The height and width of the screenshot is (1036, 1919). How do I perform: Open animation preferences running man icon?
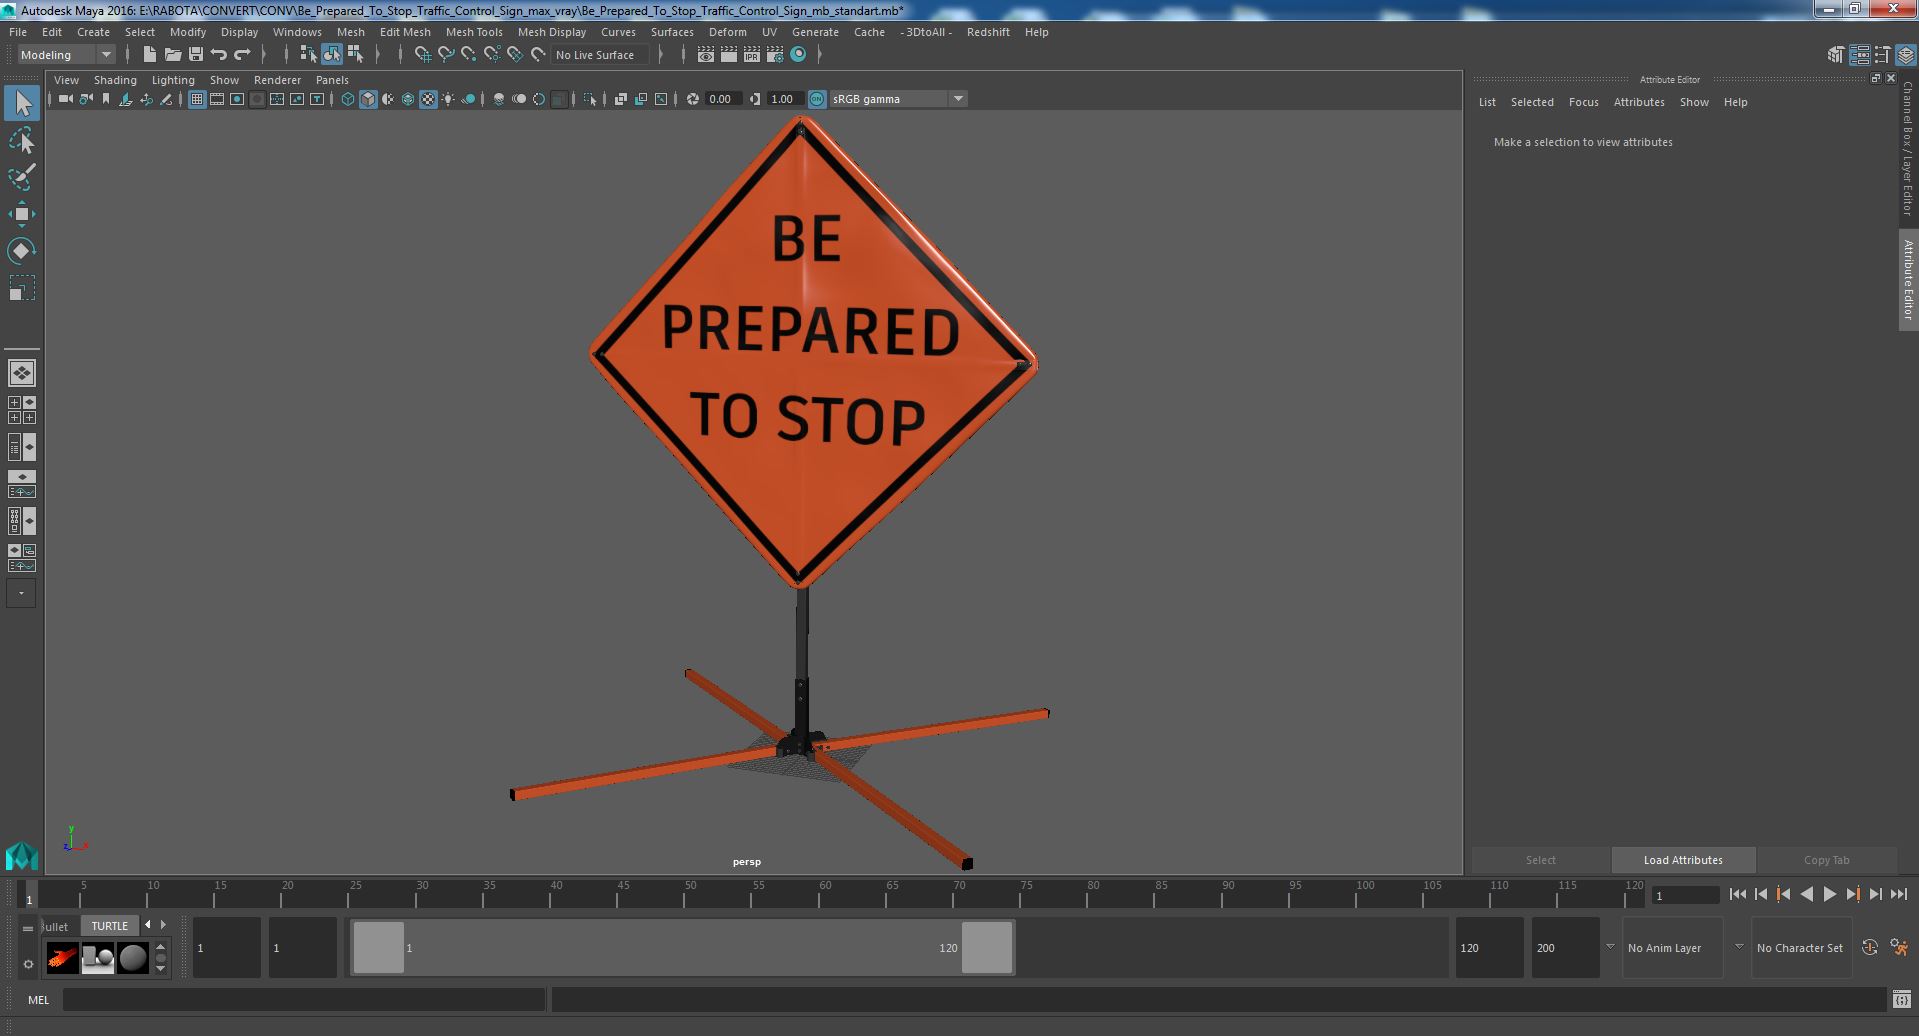coord(1899,948)
